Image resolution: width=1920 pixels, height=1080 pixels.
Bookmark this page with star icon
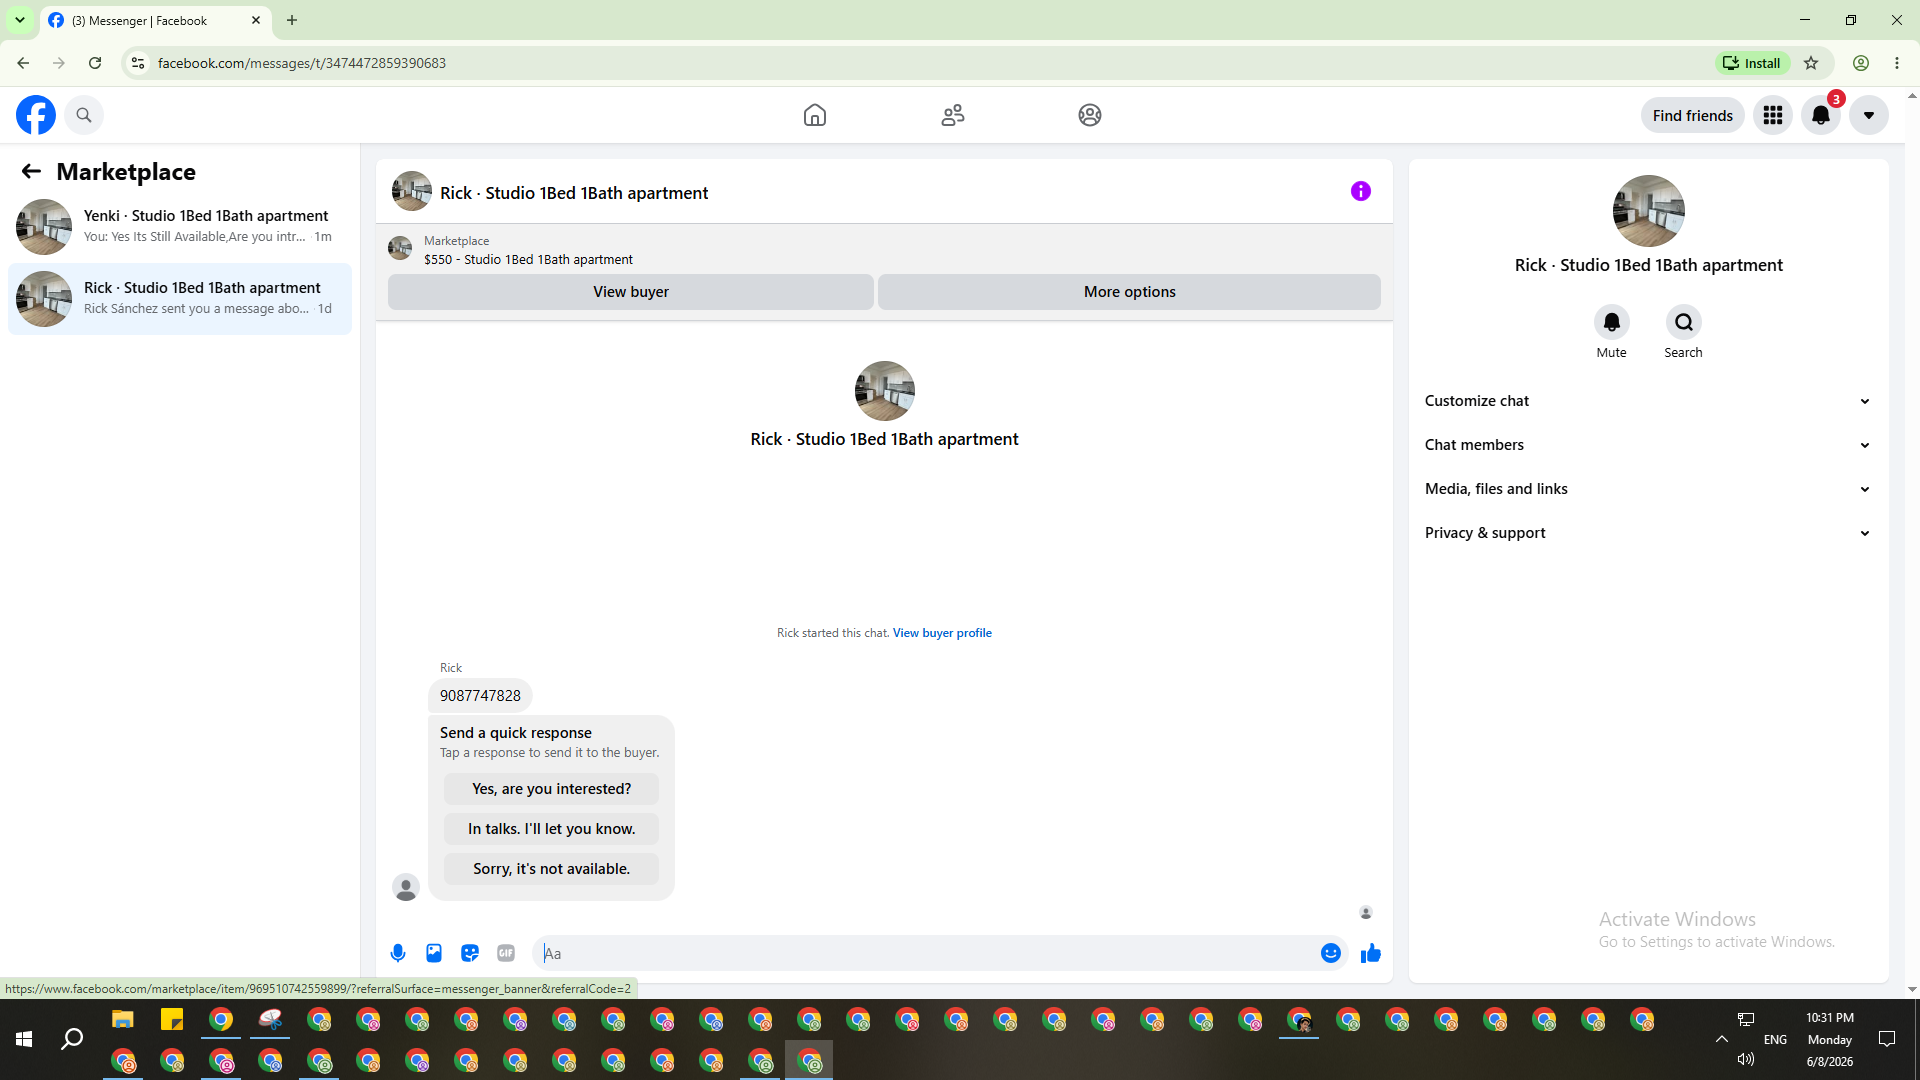click(1811, 63)
